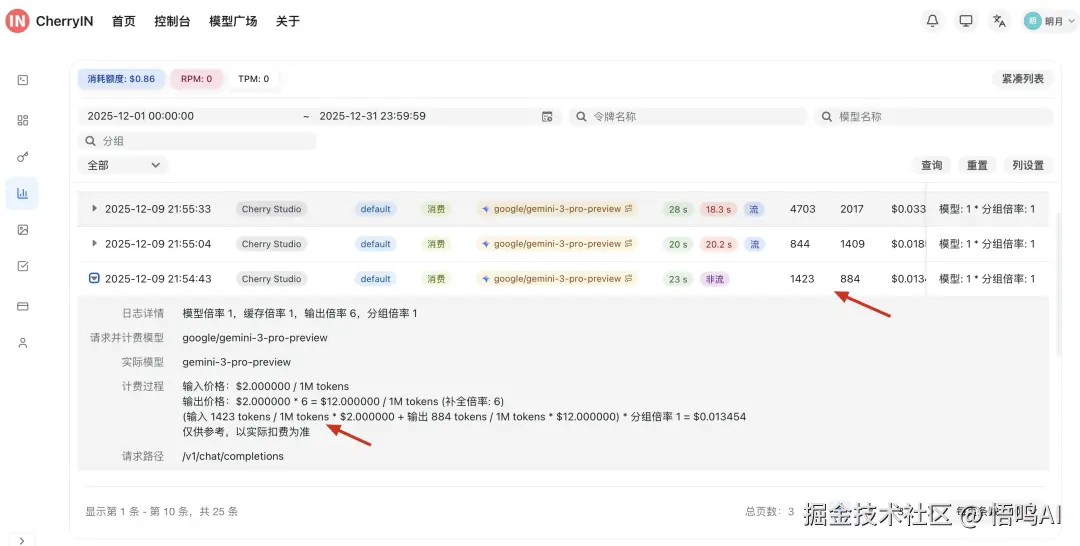1080x546 pixels.
Task: Click the start date 2025-12-01 00:00:00 field
Action: pos(141,116)
